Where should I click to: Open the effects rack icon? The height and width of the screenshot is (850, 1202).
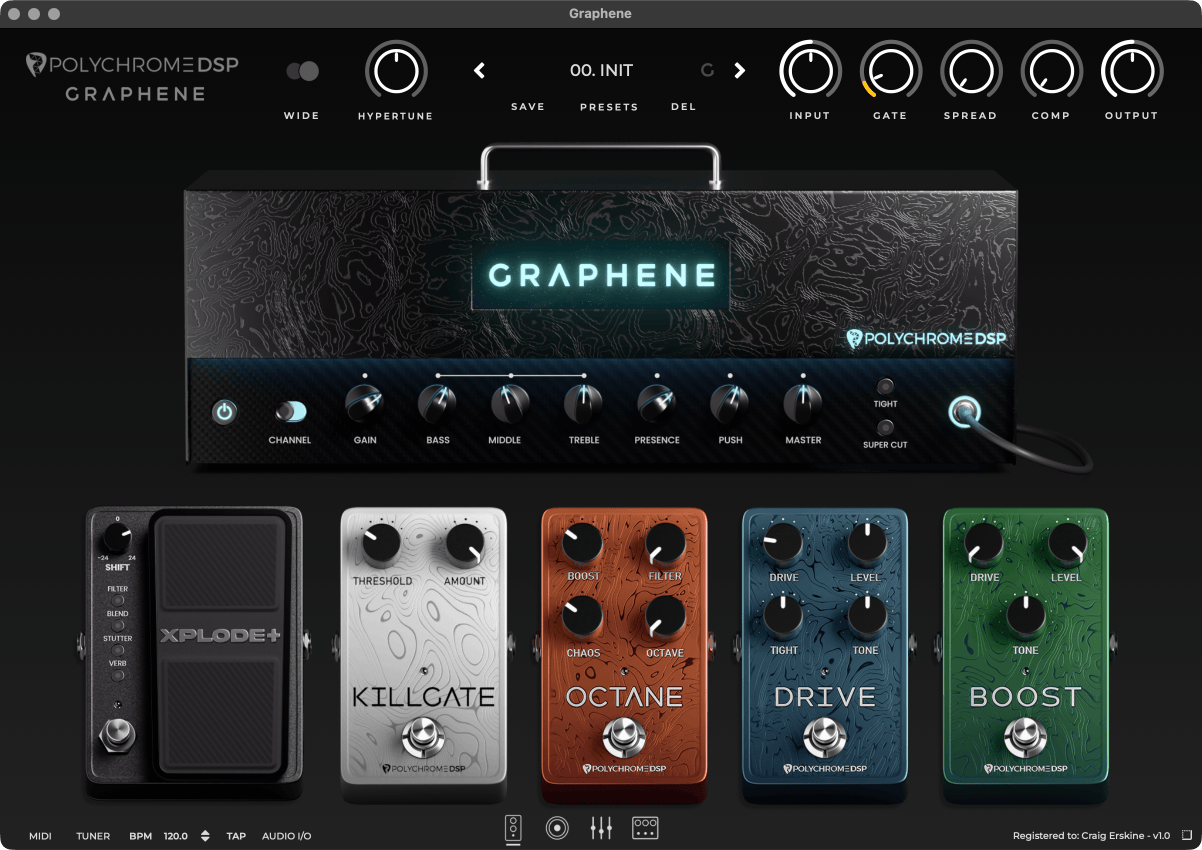point(645,827)
